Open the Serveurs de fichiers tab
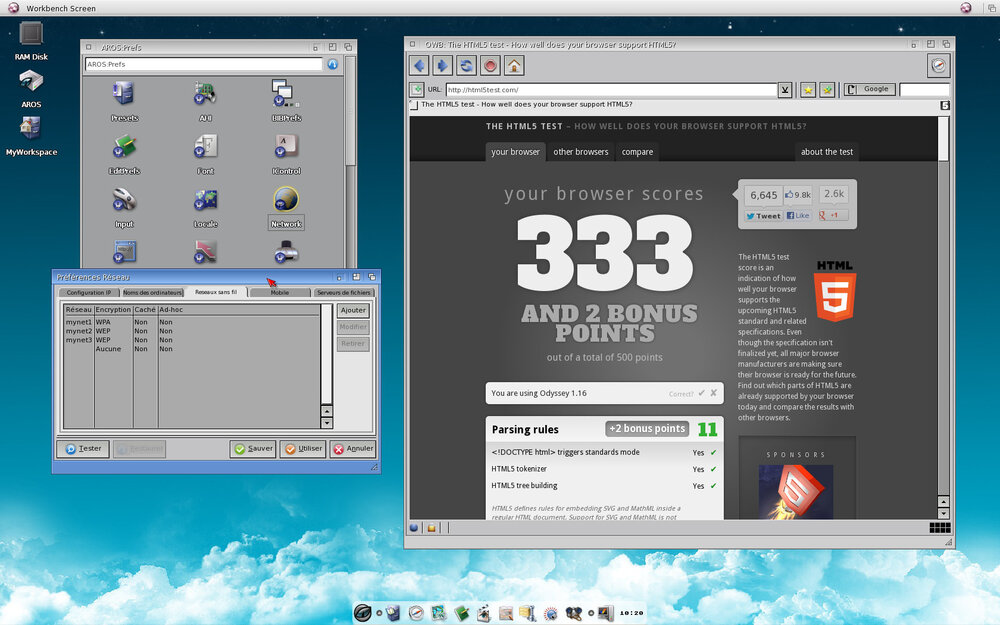Image resolution: width=1000 pixels, height=625 pixels. (x=343, y=293)
